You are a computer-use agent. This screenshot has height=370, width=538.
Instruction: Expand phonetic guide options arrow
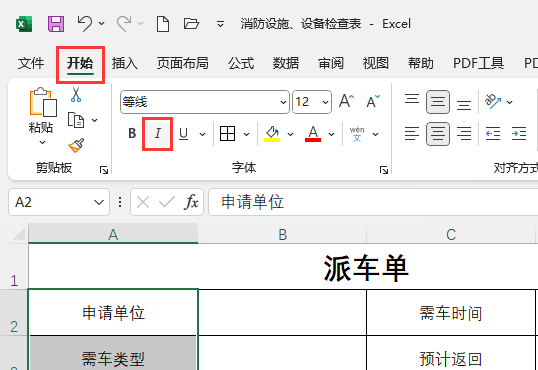pos(376,134)
